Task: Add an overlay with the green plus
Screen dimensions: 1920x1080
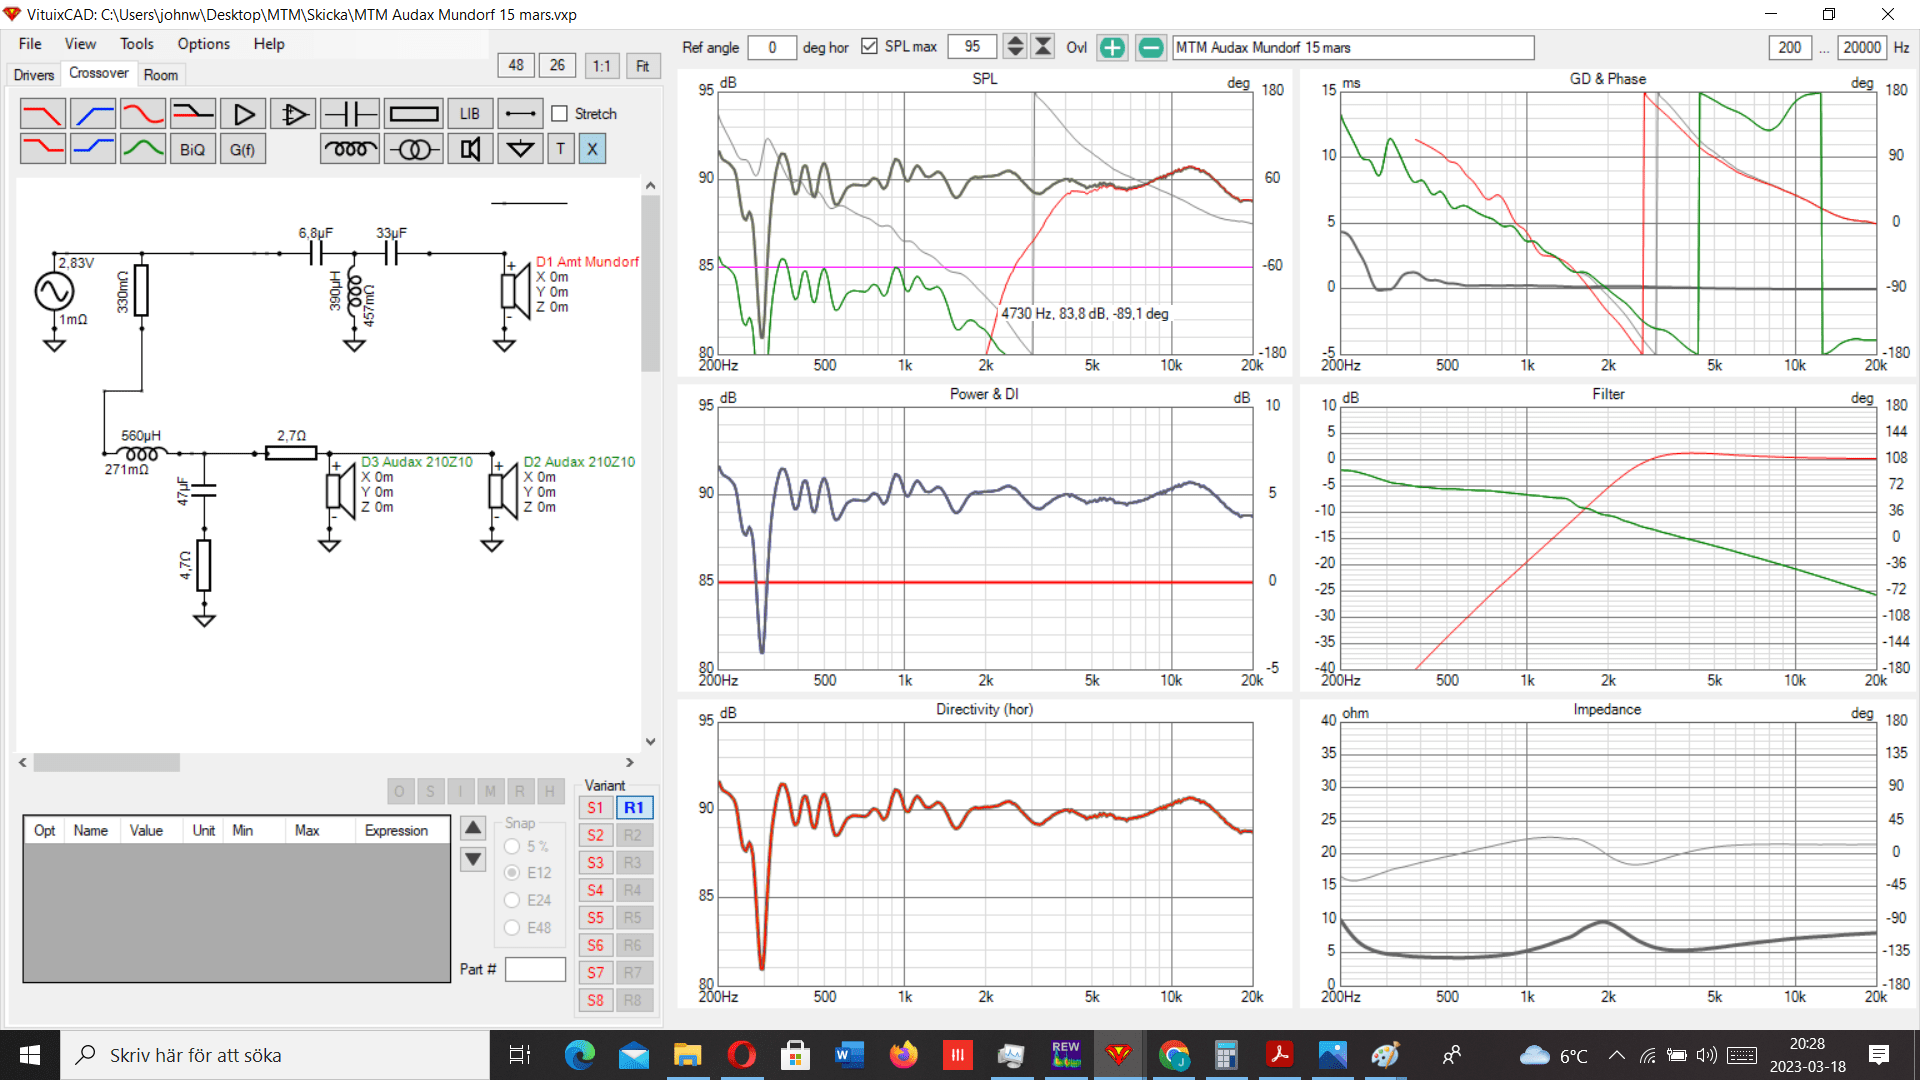Action: pyautogui.click(x=1112, y=47)
